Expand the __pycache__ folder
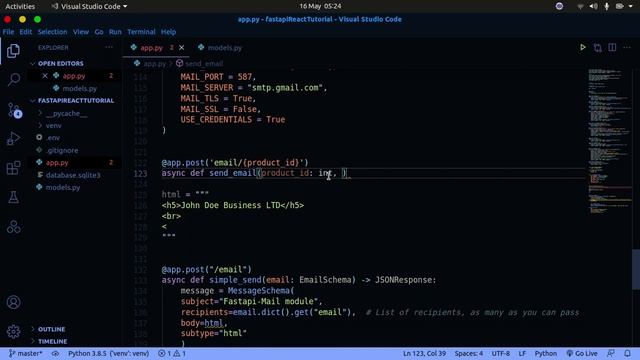The height and width of the screenshot is (360, 640). [x=66, y=113]
